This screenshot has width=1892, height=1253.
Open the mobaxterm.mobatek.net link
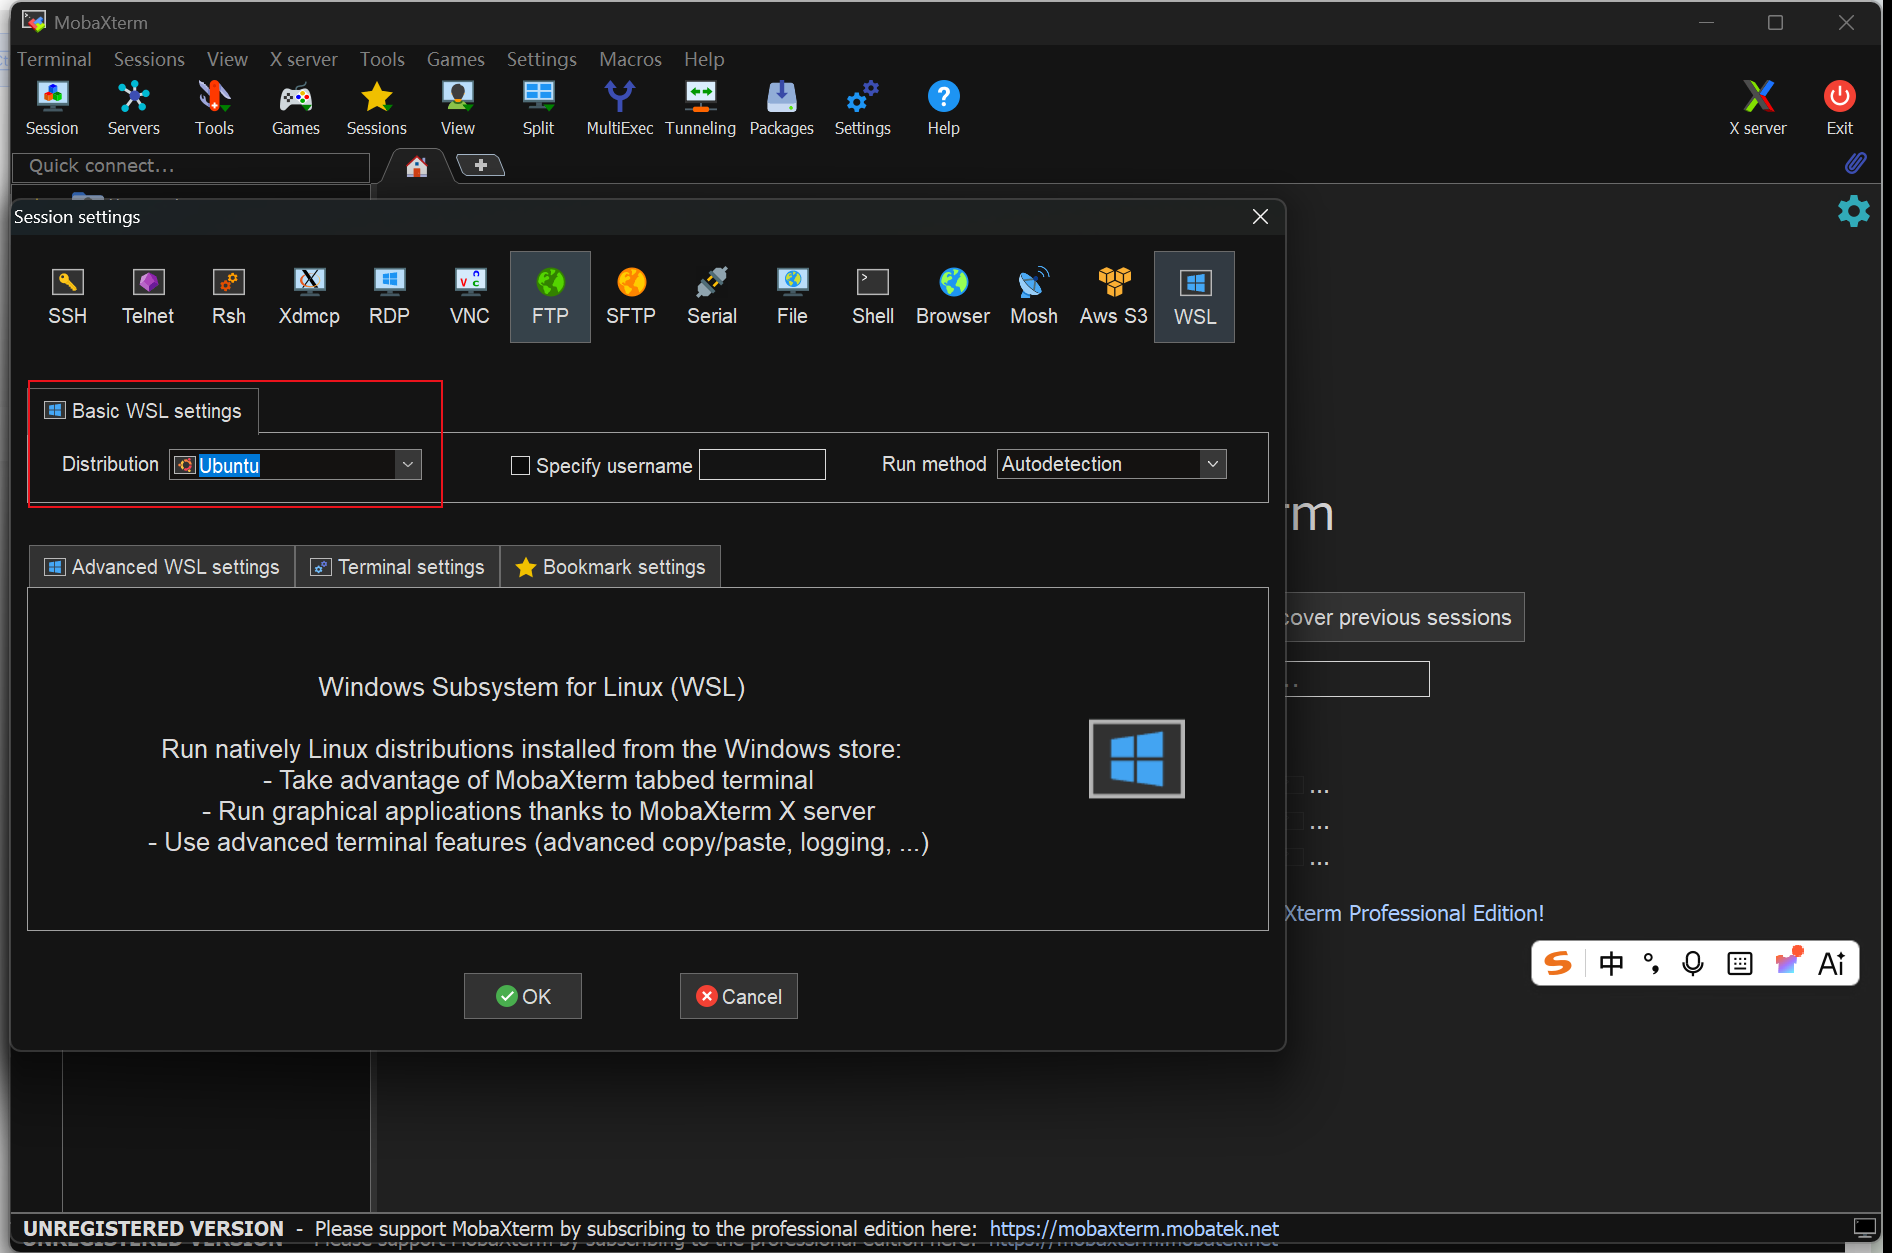point(1134,1229)
